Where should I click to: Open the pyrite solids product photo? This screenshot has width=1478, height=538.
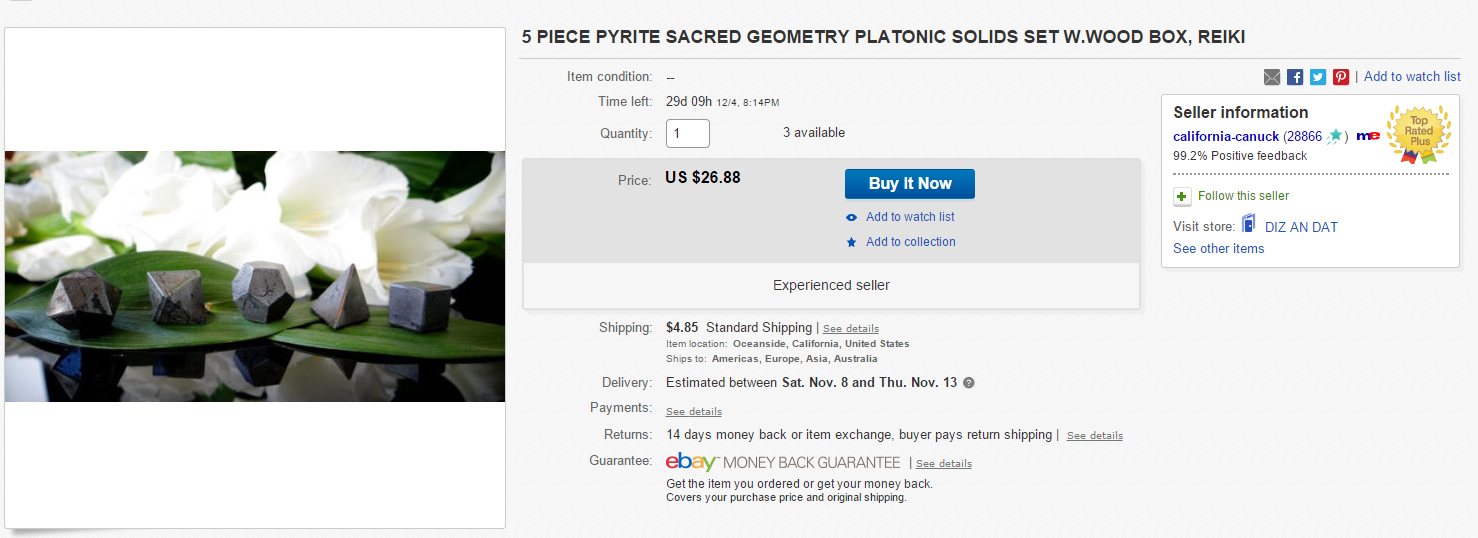255,277
